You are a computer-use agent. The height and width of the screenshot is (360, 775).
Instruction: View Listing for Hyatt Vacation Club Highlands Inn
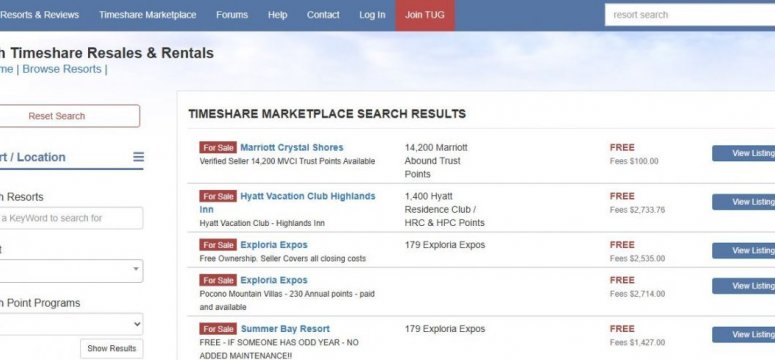tap(743, 202)
